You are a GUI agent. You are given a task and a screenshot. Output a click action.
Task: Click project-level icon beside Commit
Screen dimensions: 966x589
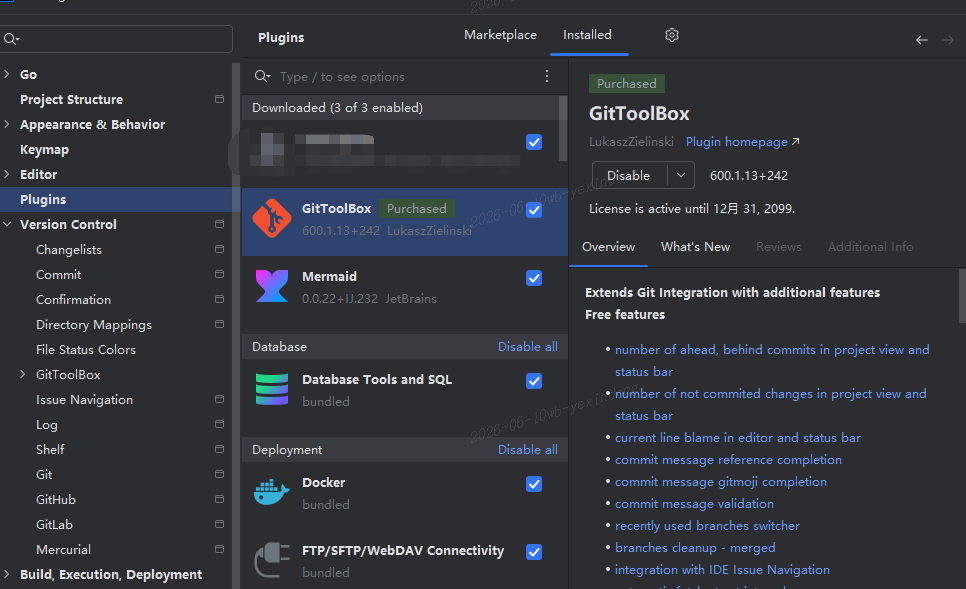point(219,274)
